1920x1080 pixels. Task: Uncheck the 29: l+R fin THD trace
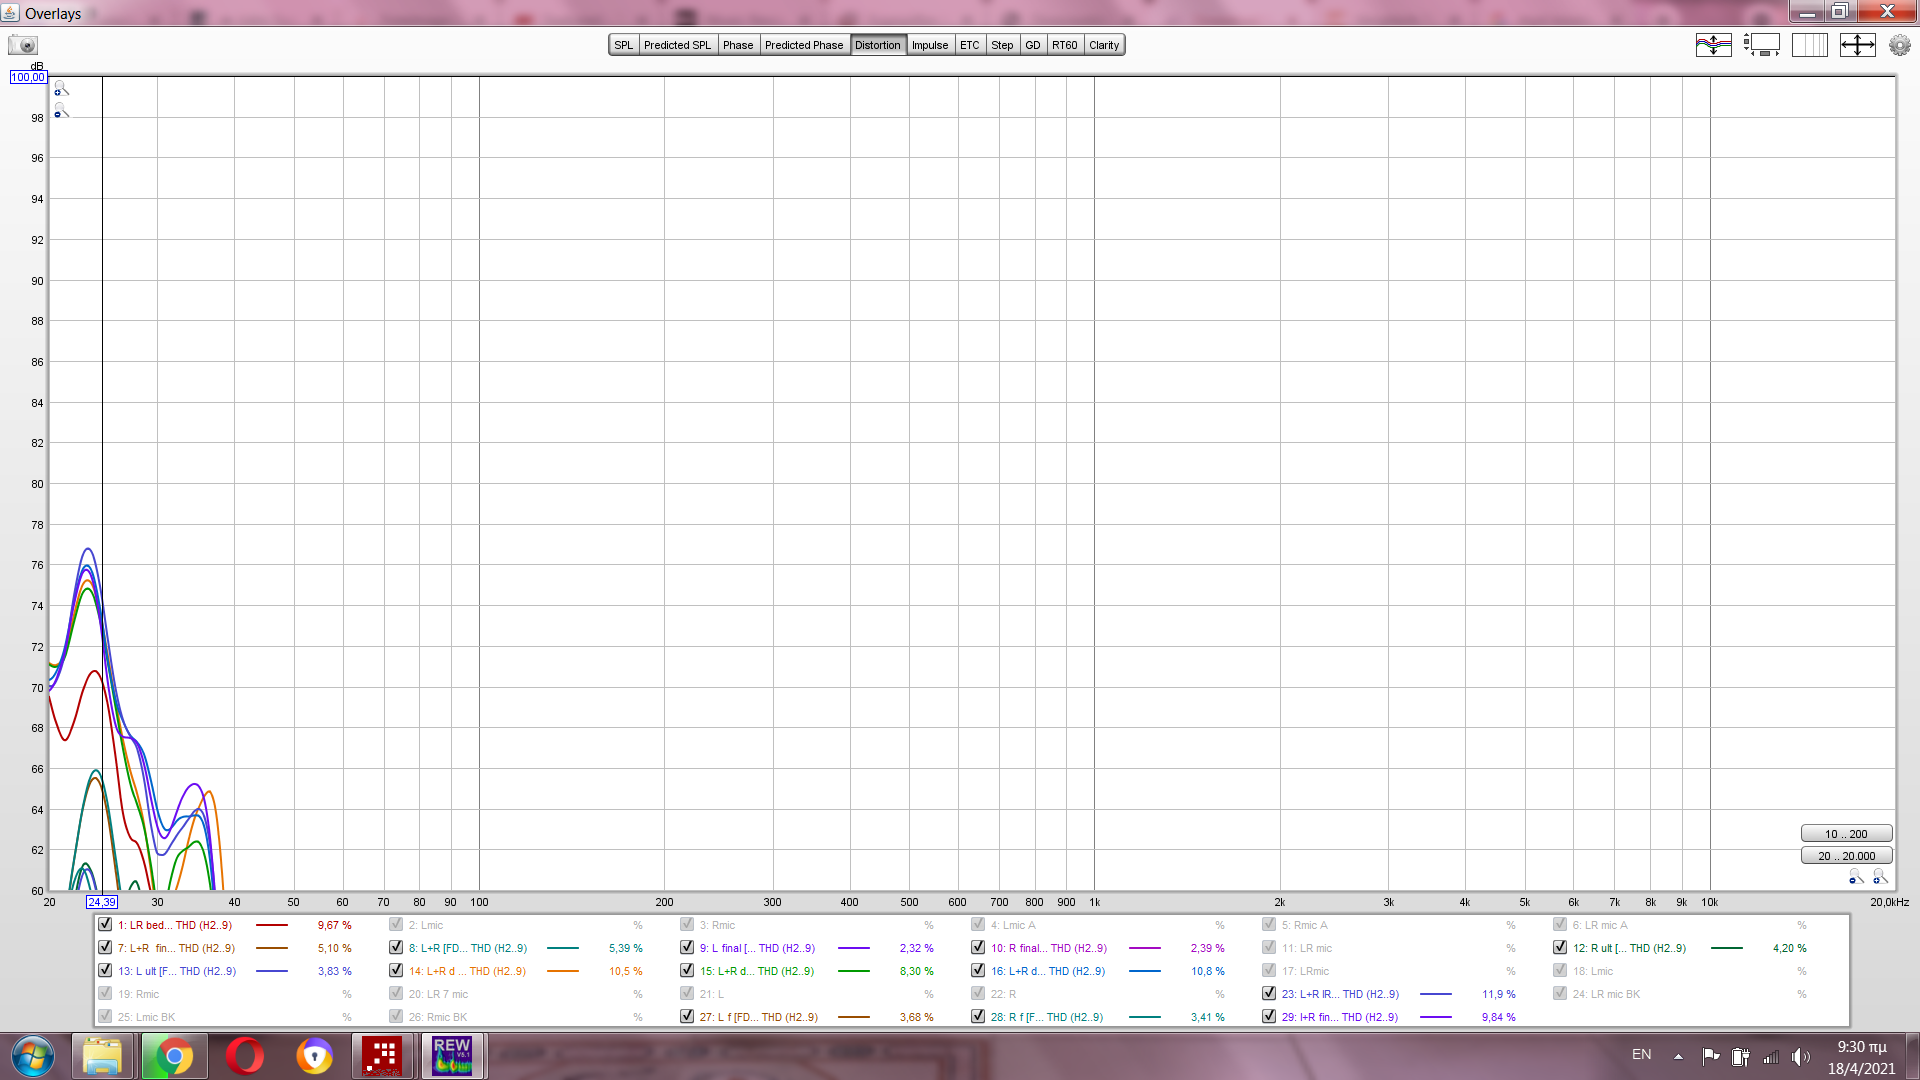point(1269,1017)
